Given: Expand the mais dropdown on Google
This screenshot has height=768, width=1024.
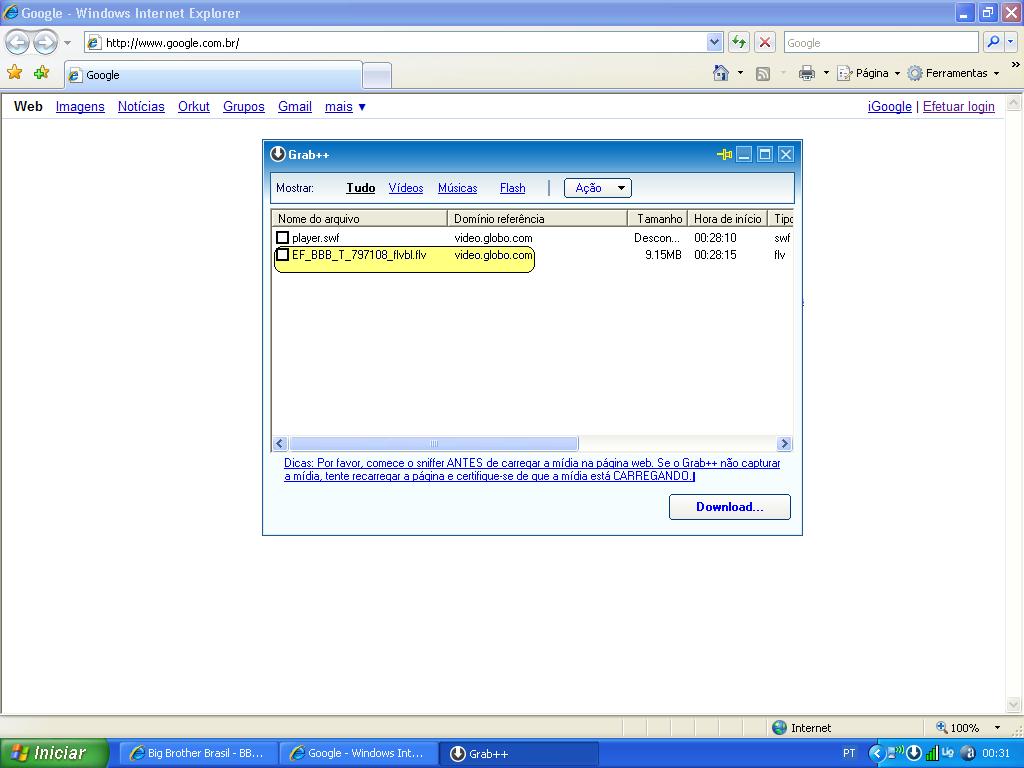Looking at the screenshot, I should coord(345,106).
